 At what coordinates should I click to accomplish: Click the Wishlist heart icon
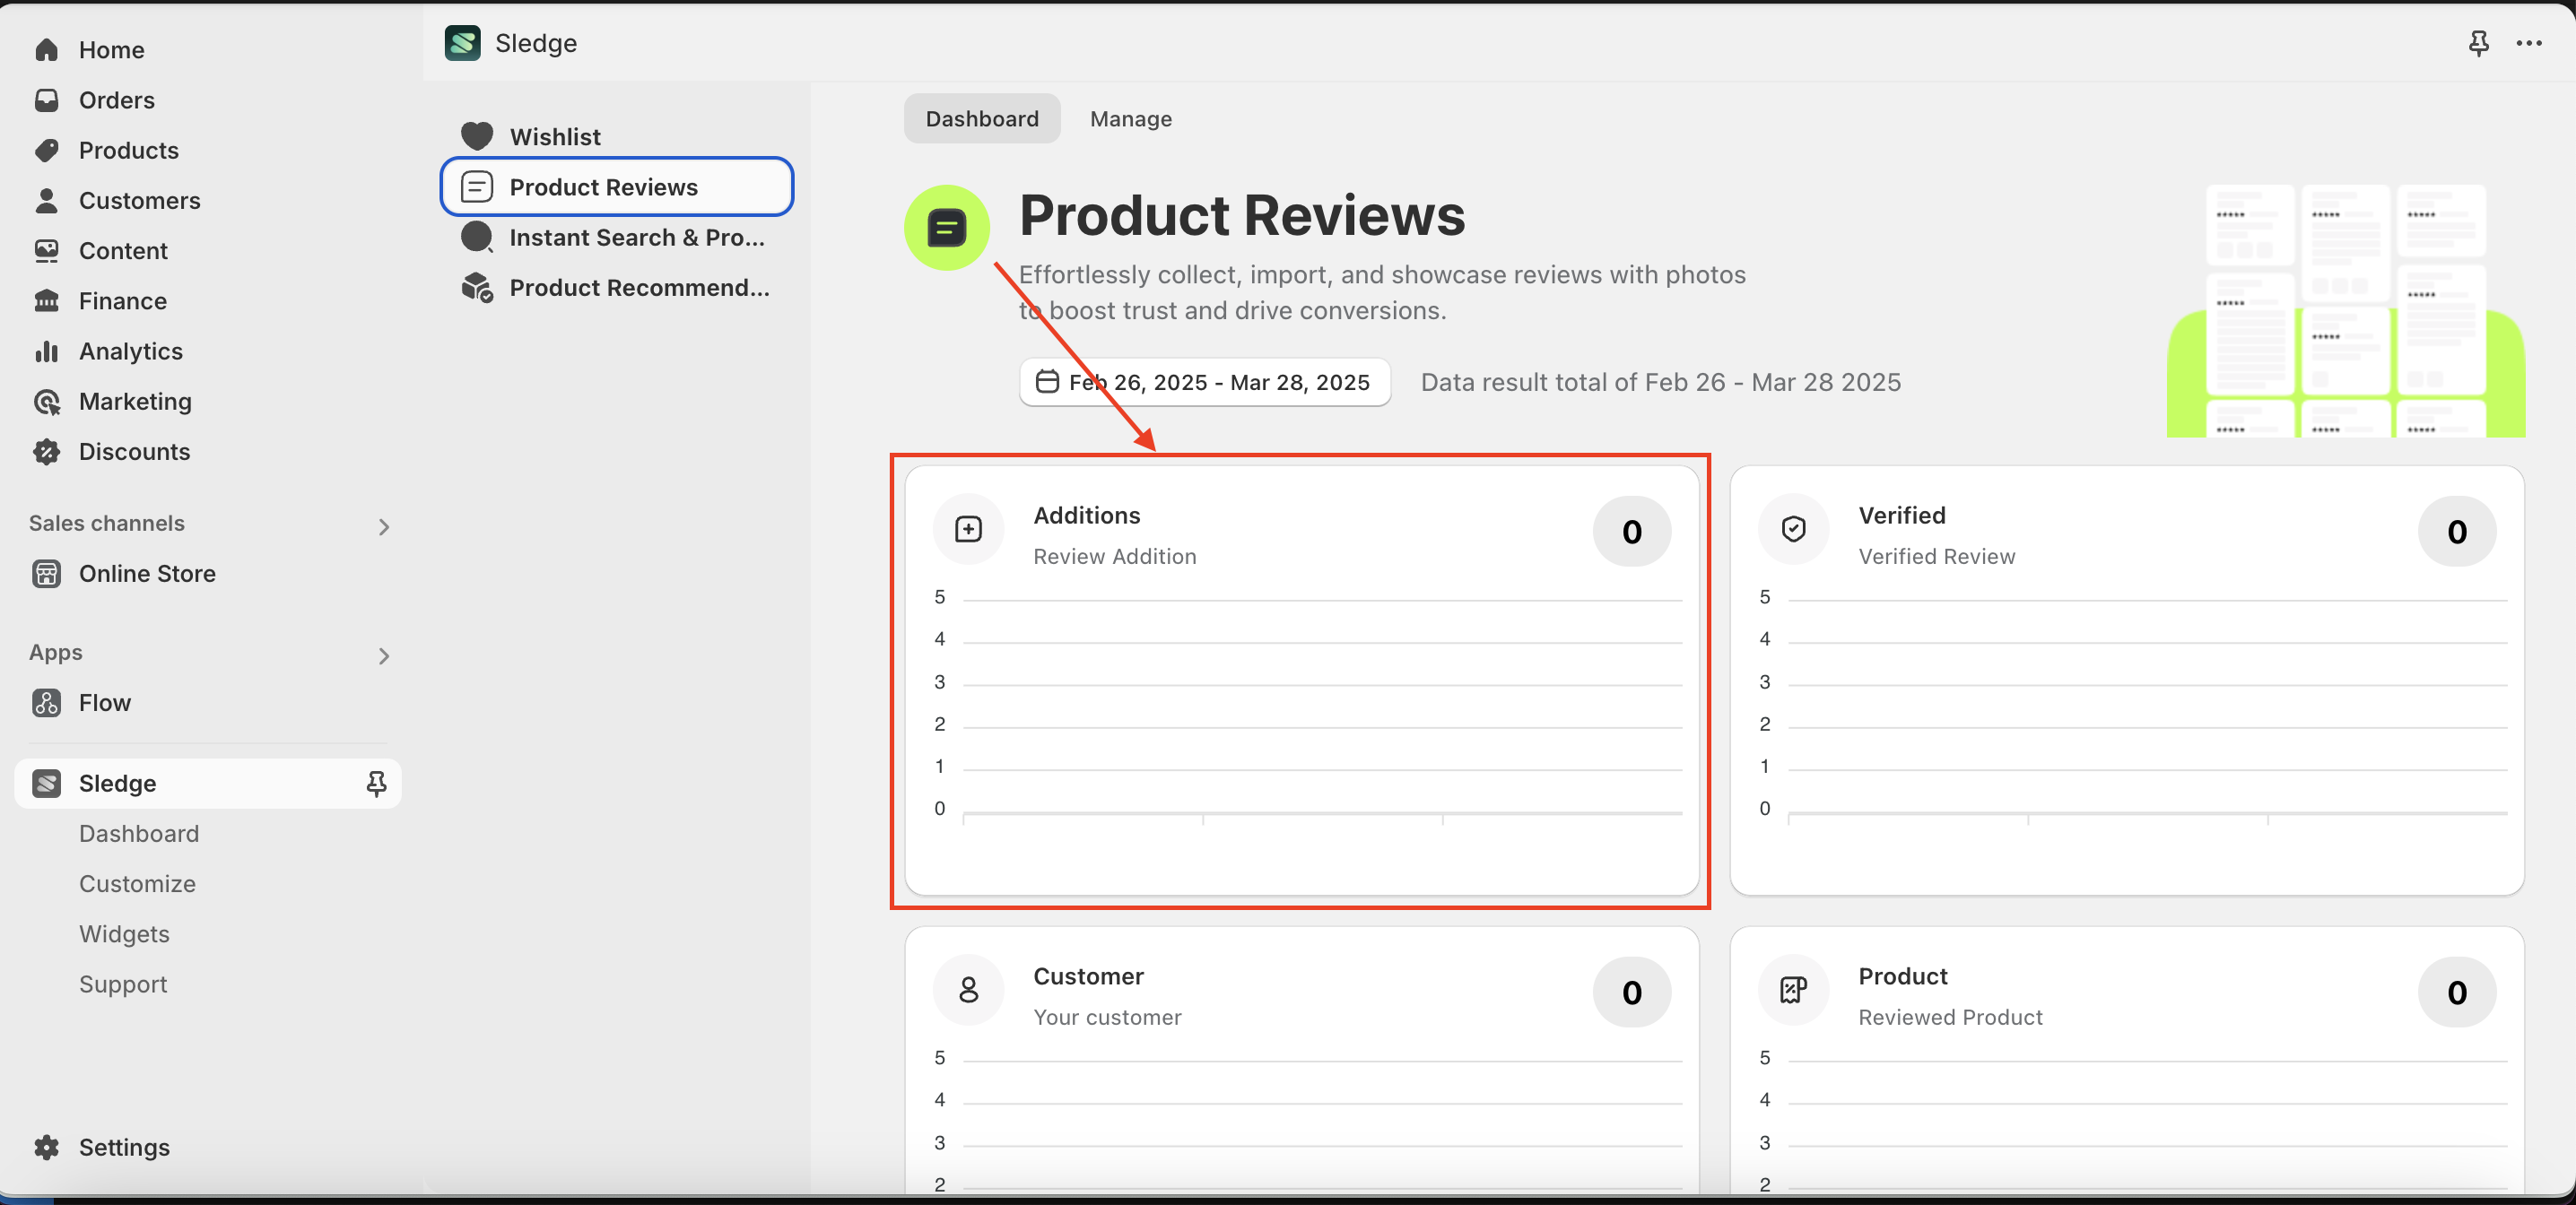click(x=477, y=136)
